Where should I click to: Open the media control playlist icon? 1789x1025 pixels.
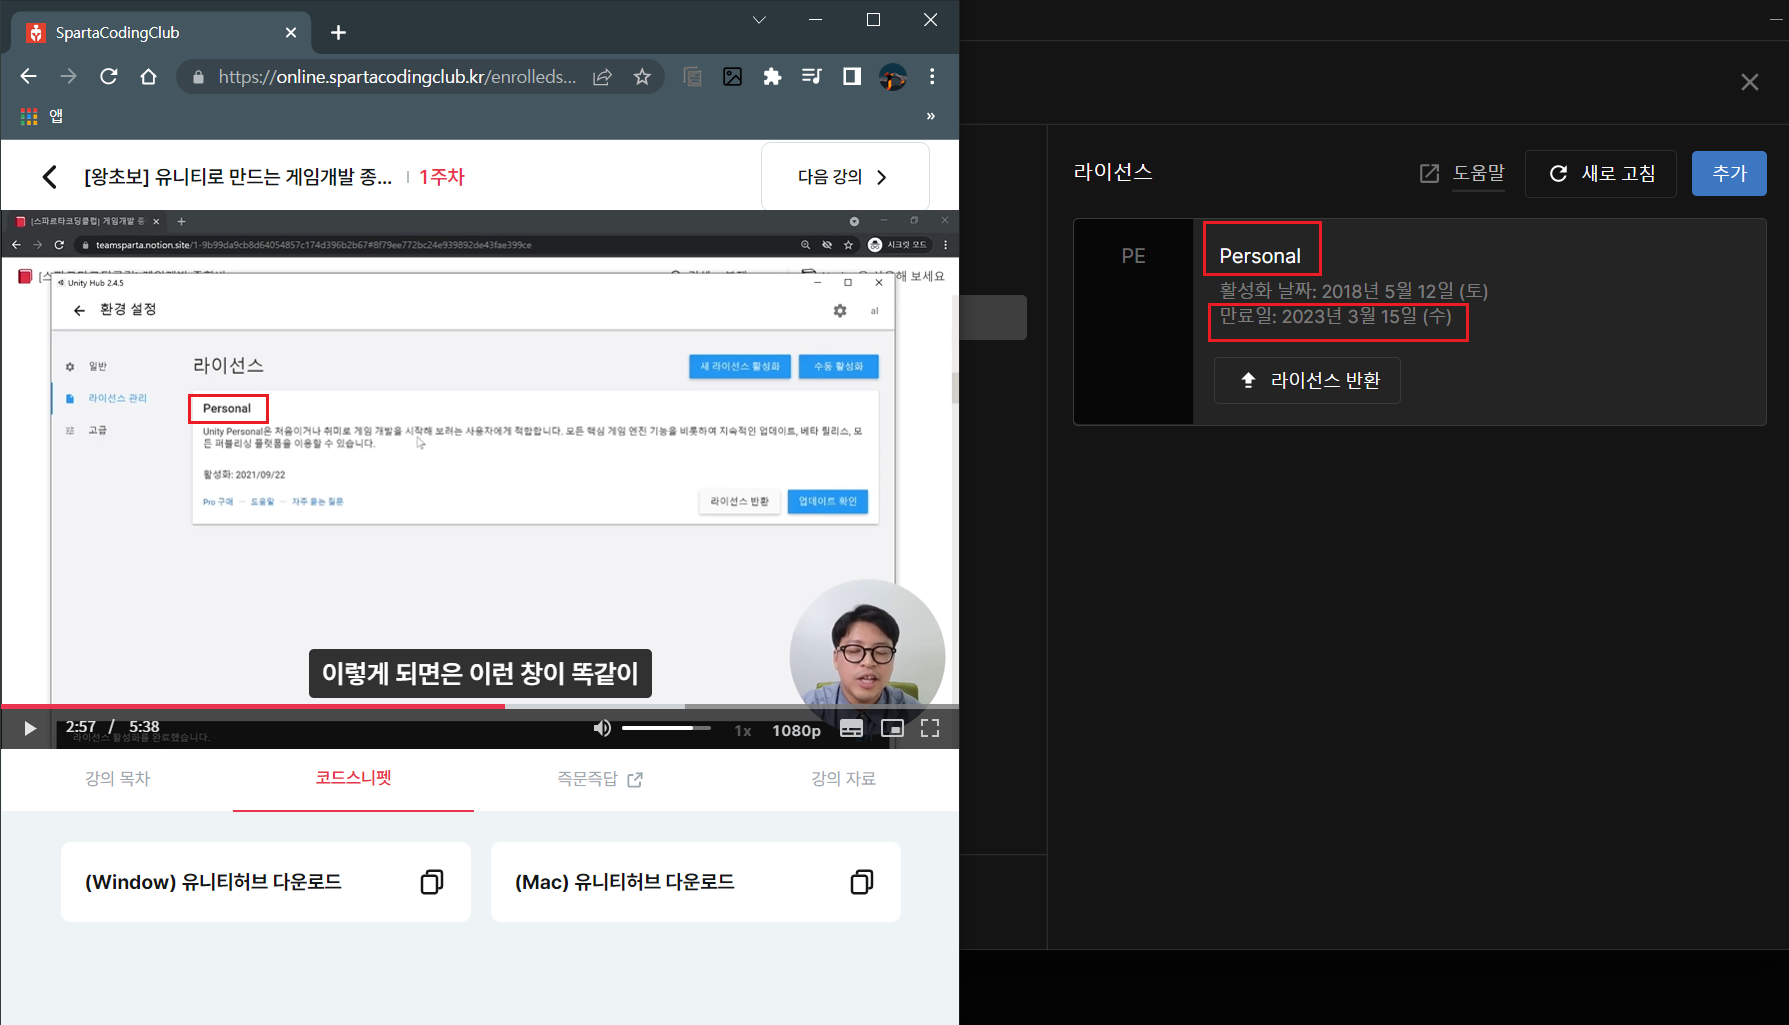point(812,77)
